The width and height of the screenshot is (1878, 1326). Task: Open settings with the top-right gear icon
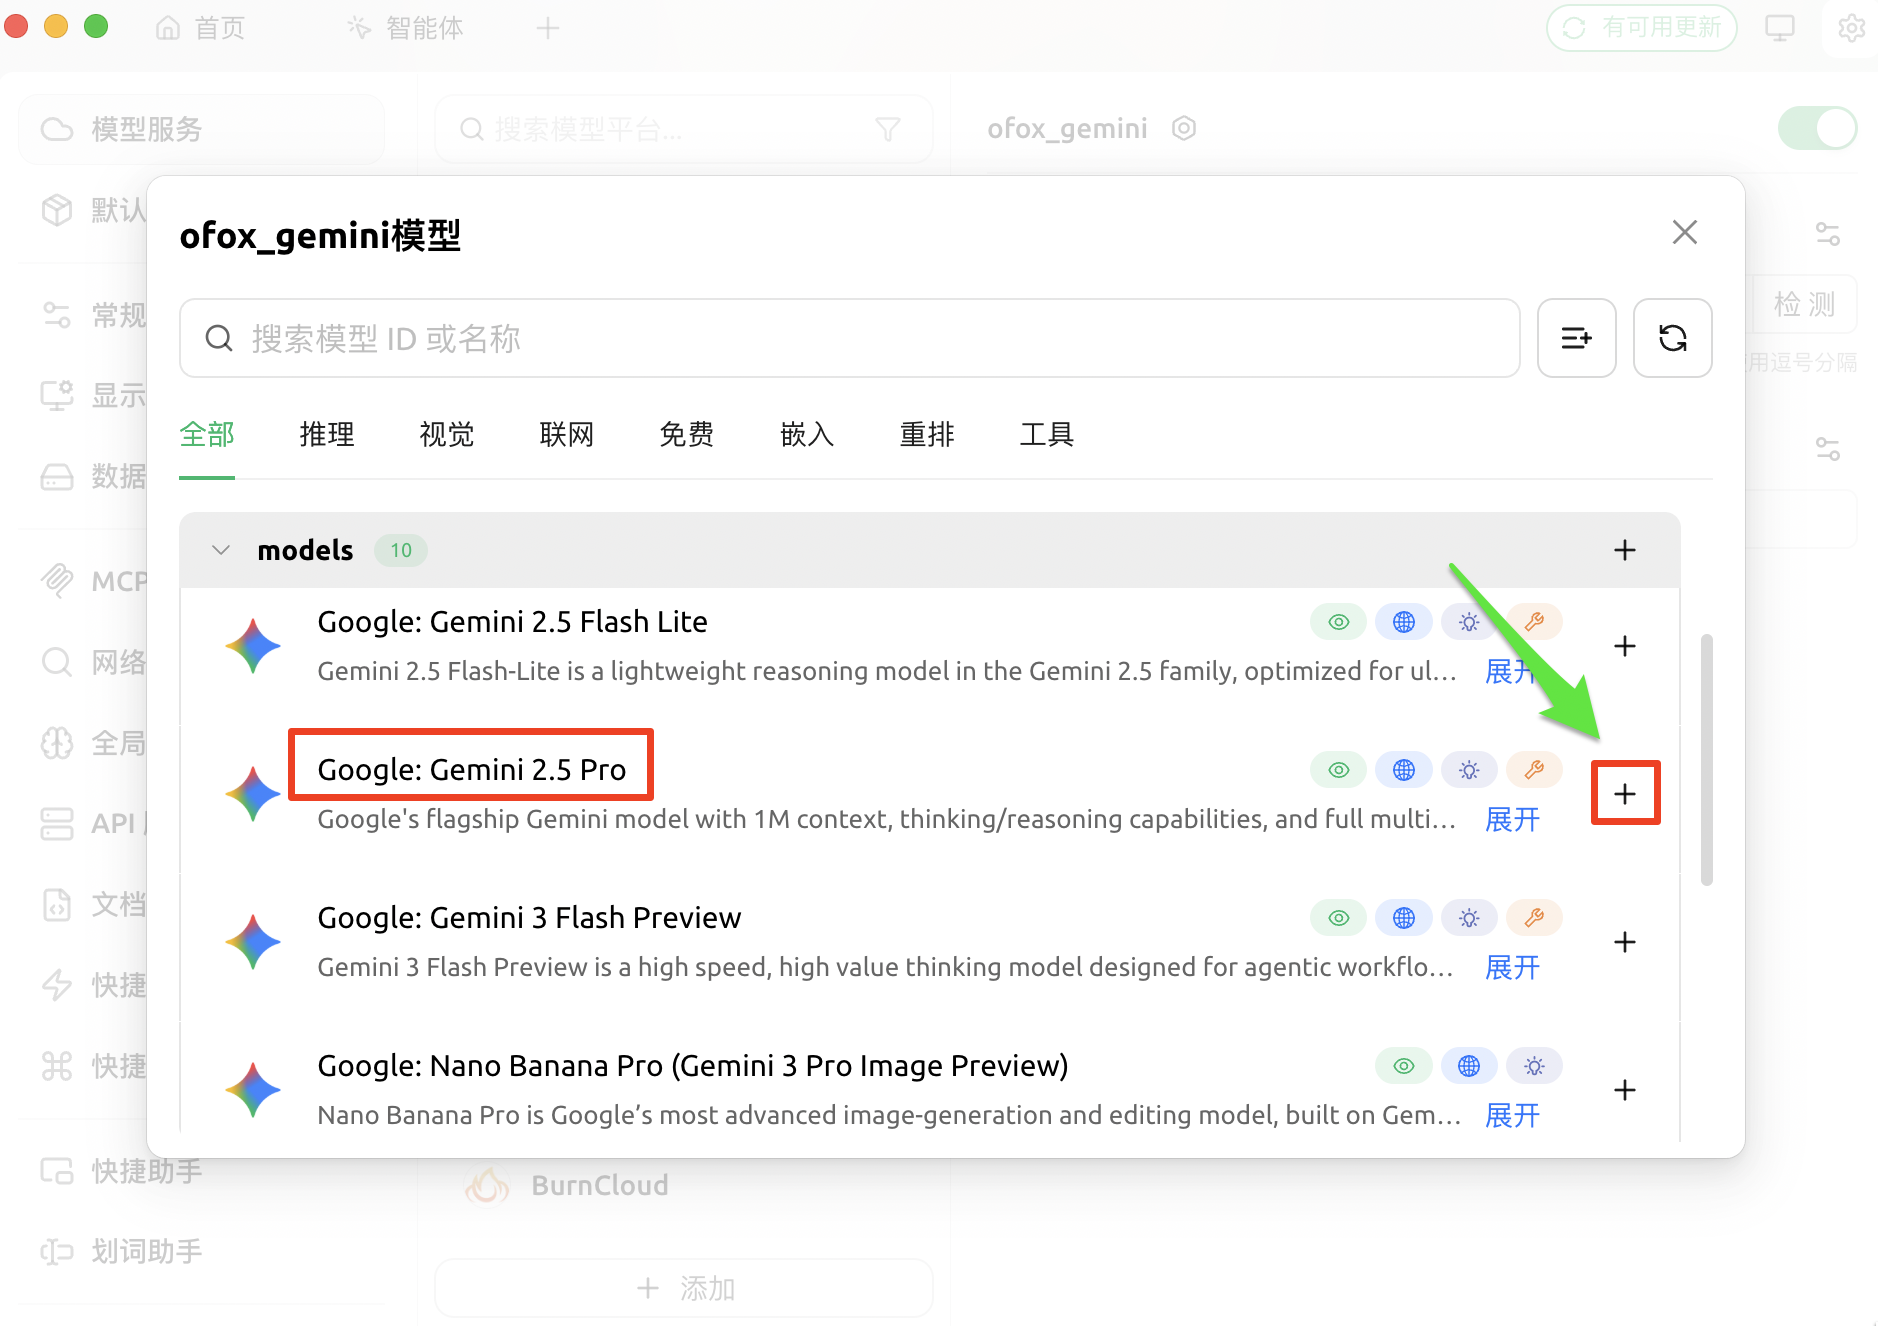coord(1852,28)
